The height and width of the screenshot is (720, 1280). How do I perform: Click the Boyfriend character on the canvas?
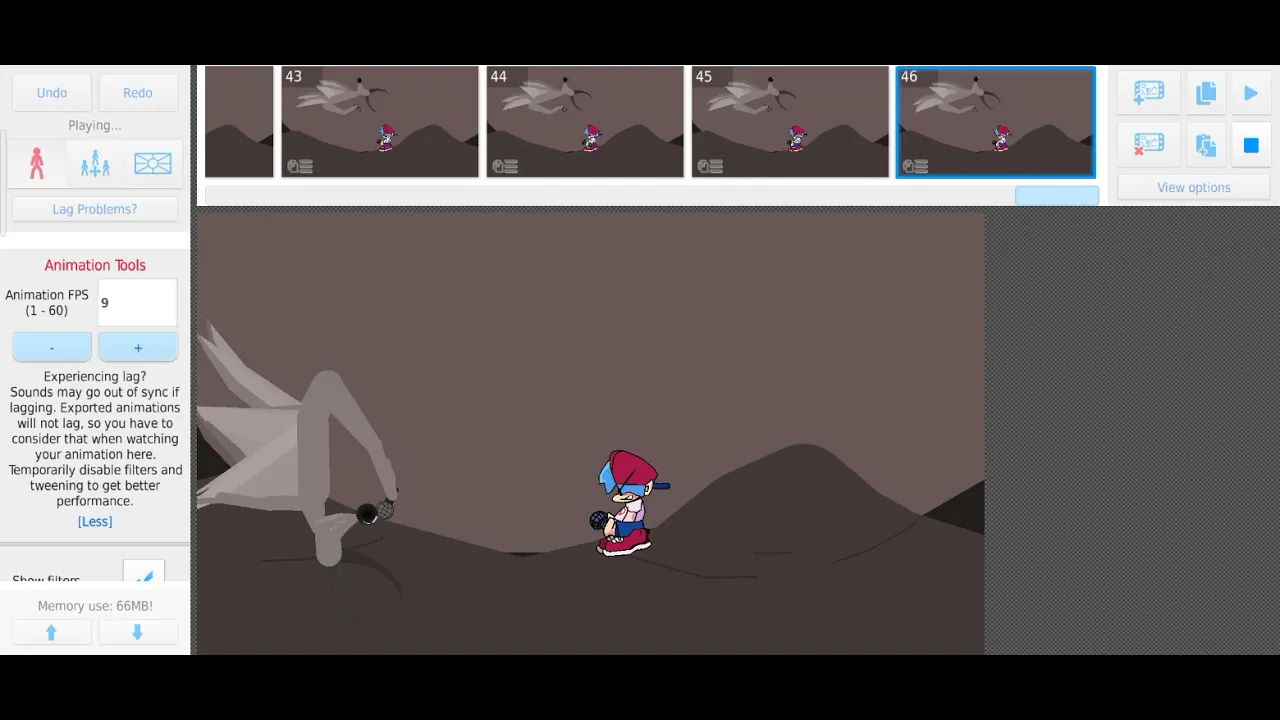(x=628, y=503)
